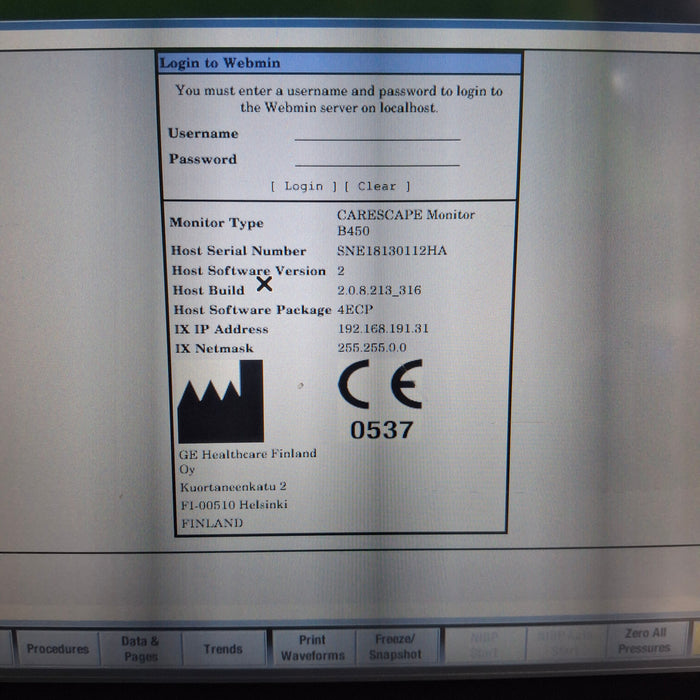This screenshot has width=700, height=700.
Task: Select Zero All Pressures button
Action: tap(645, 640)
